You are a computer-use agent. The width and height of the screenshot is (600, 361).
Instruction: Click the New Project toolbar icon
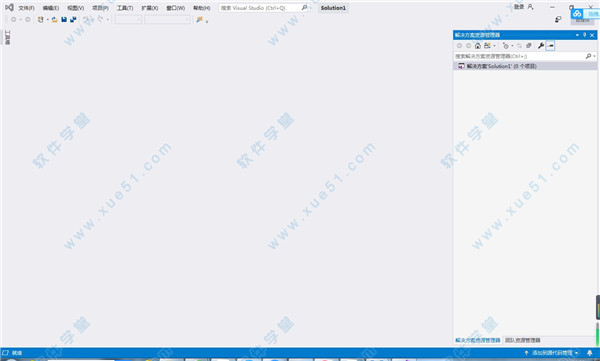tap(41, 19)
